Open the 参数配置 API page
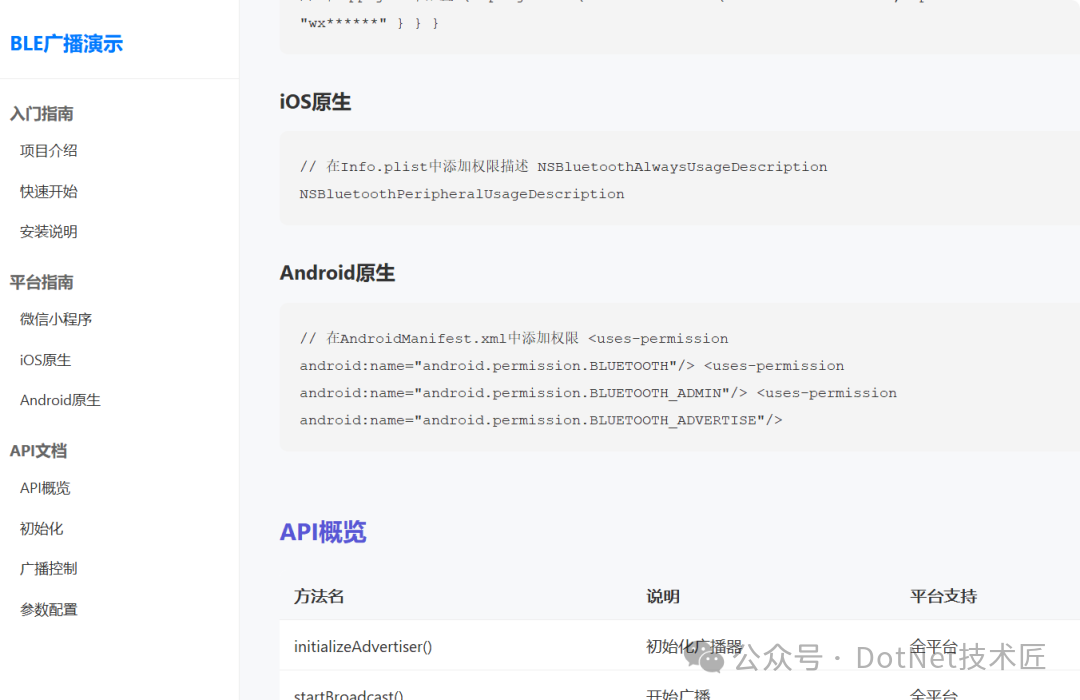This screenshot has width=1080, height=700. click(47, 608)
